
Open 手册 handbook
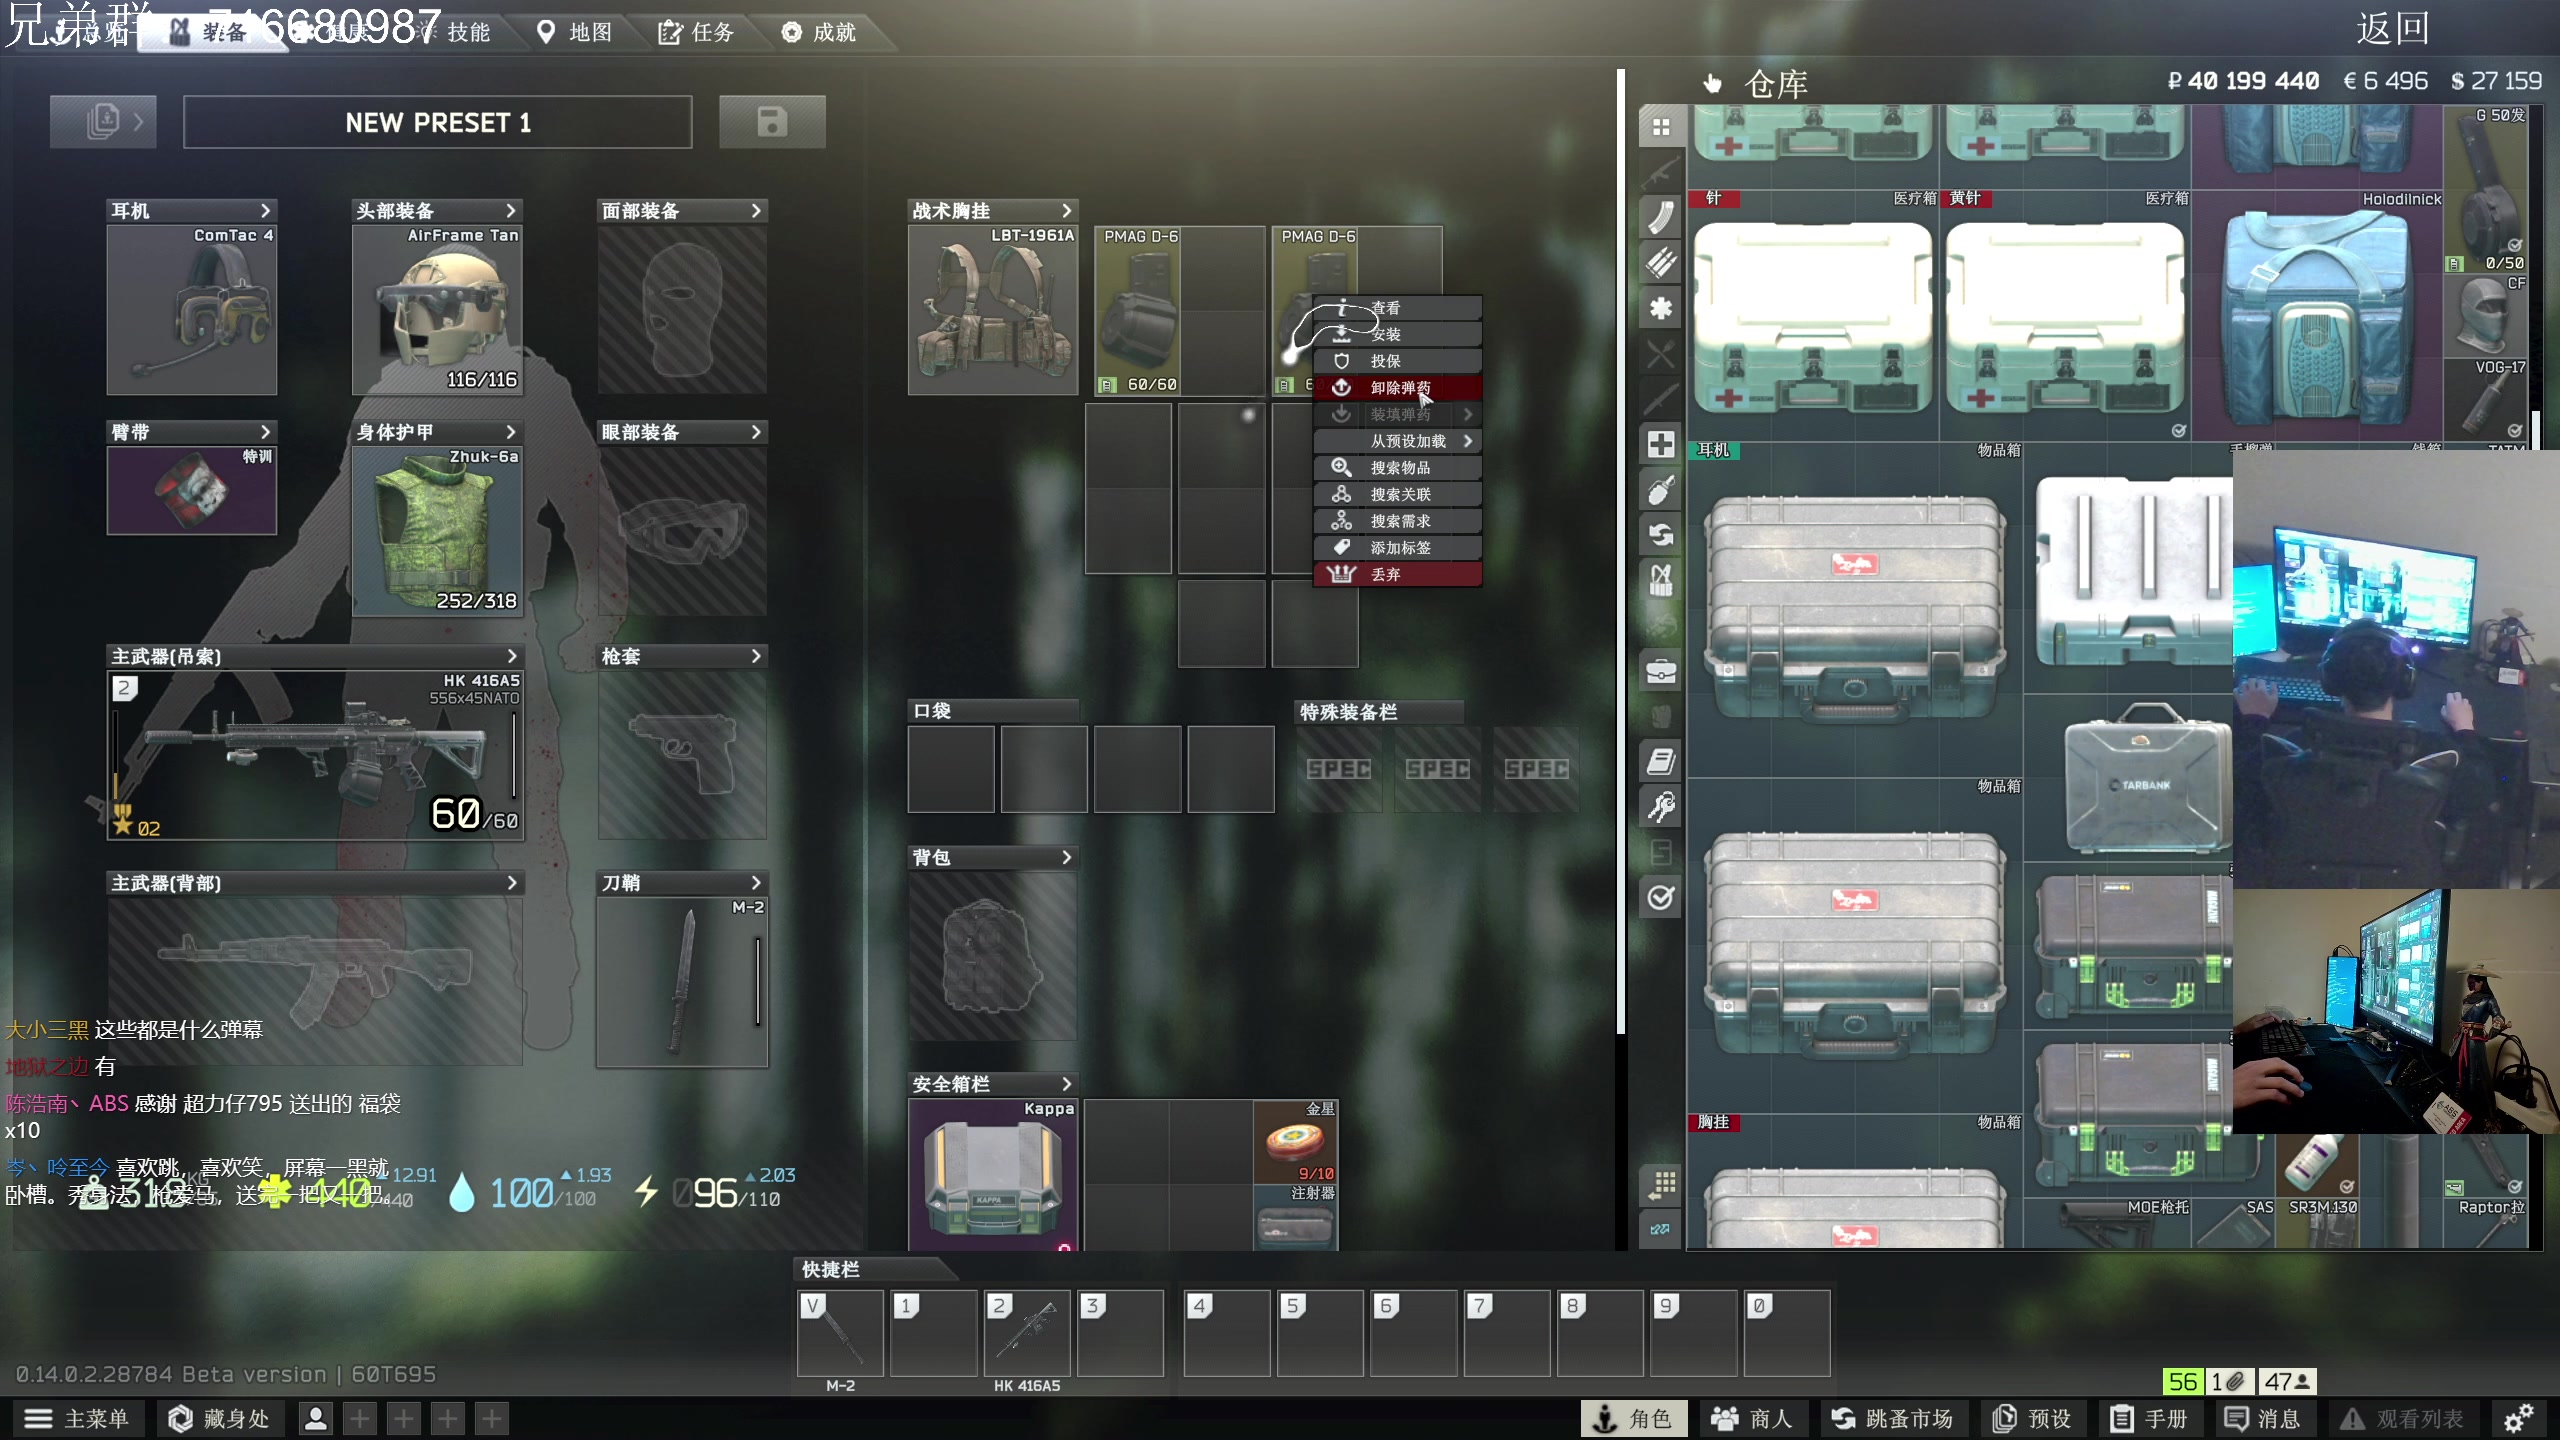(x=2150, y=1418)
